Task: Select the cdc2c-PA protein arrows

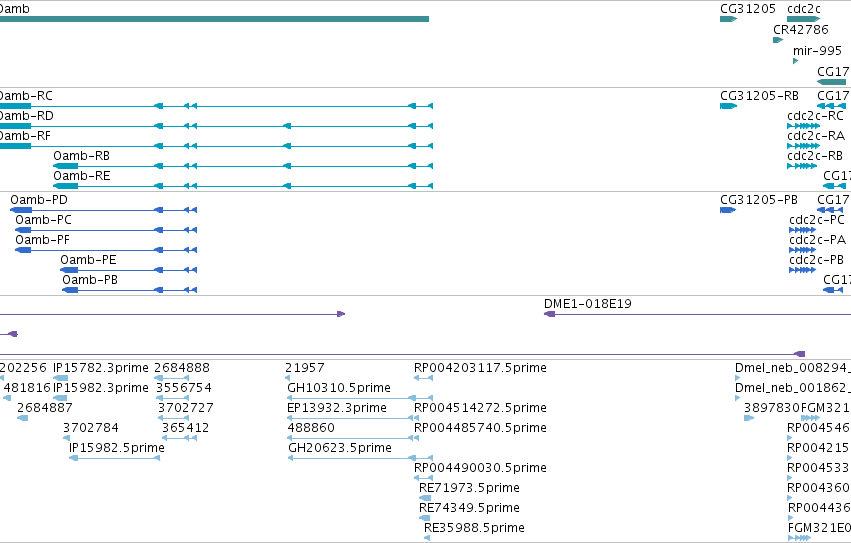Action: pos(802,250)
